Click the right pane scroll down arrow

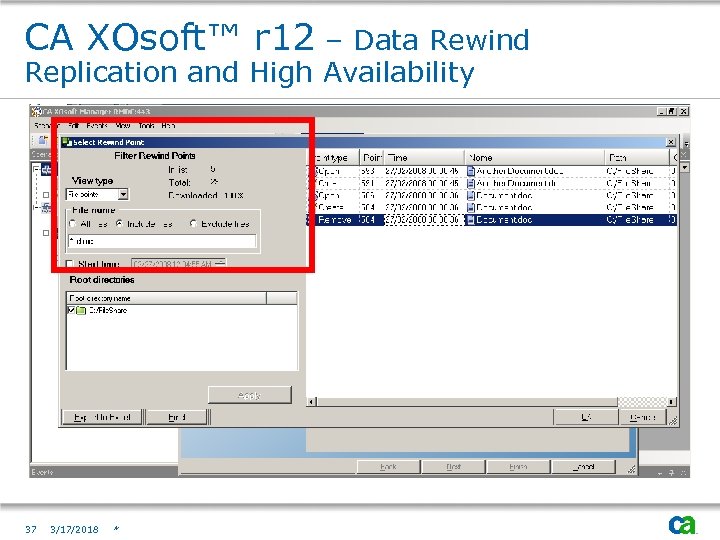click(x=685, y=168)
